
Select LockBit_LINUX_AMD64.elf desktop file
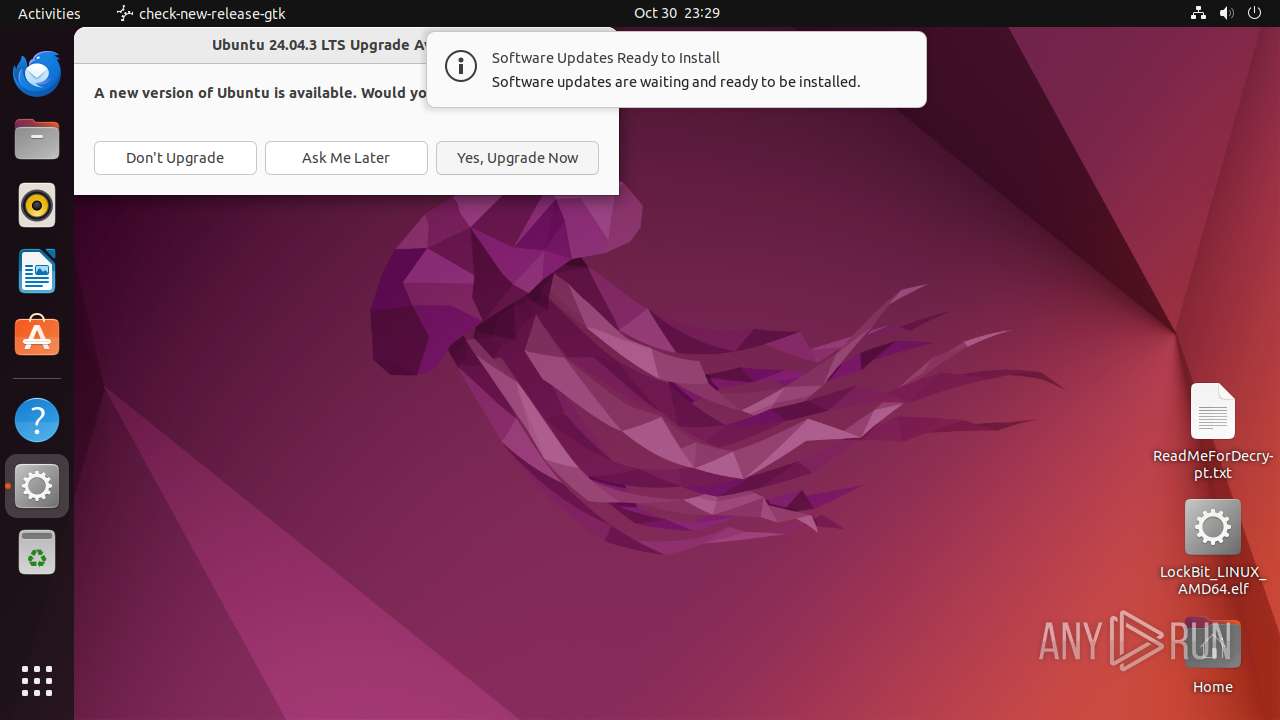point(1213,548)
